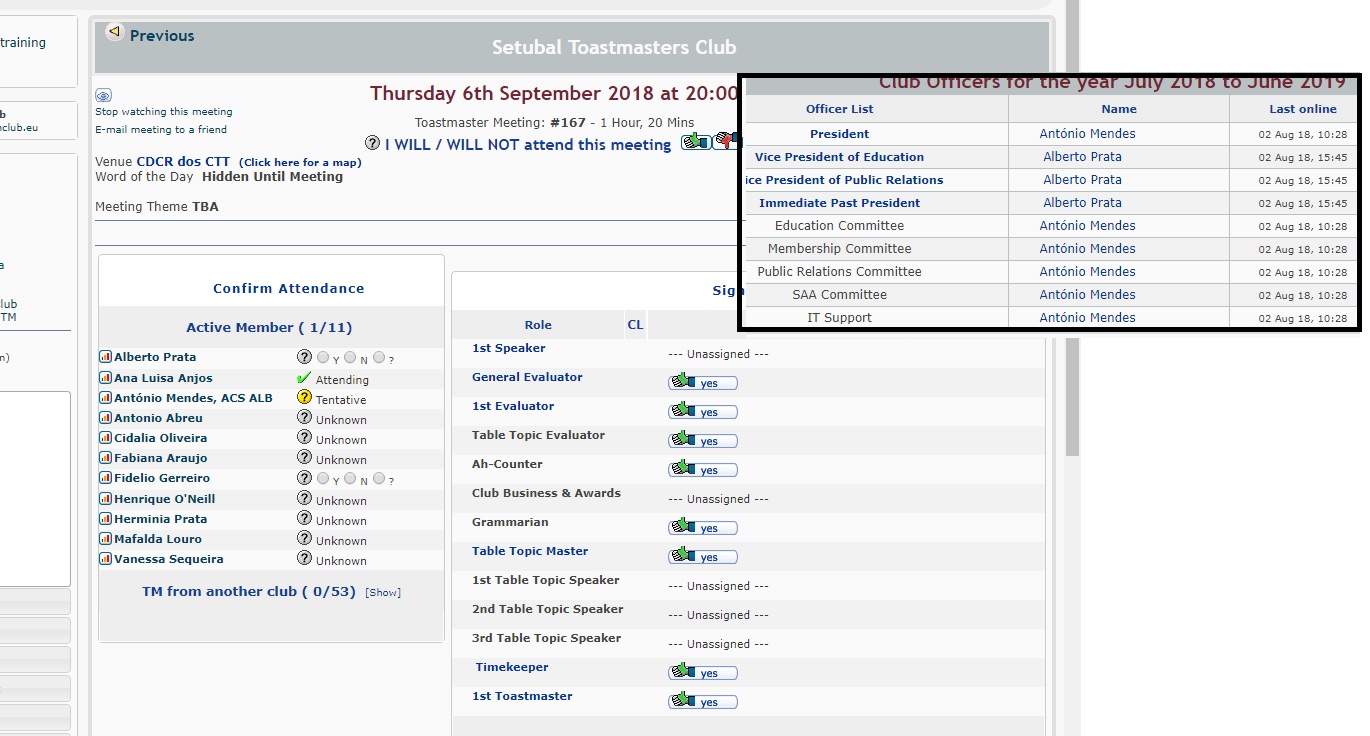Open stats icon beside Herminia Prata

[x=105, y=519]
